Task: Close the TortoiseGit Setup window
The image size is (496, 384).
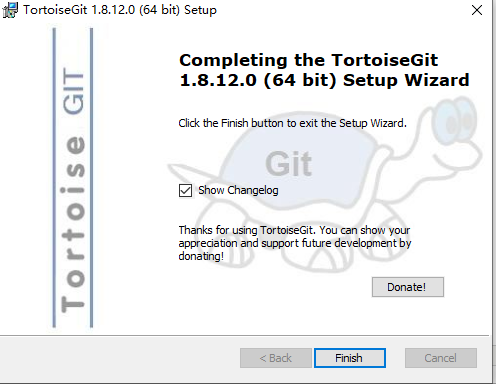Action: tap(477, 10)
